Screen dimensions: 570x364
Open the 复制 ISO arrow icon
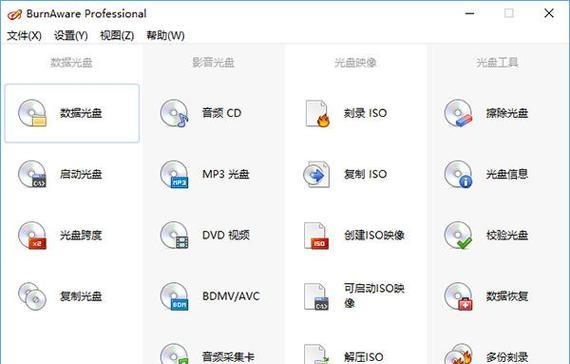point(317,174)
